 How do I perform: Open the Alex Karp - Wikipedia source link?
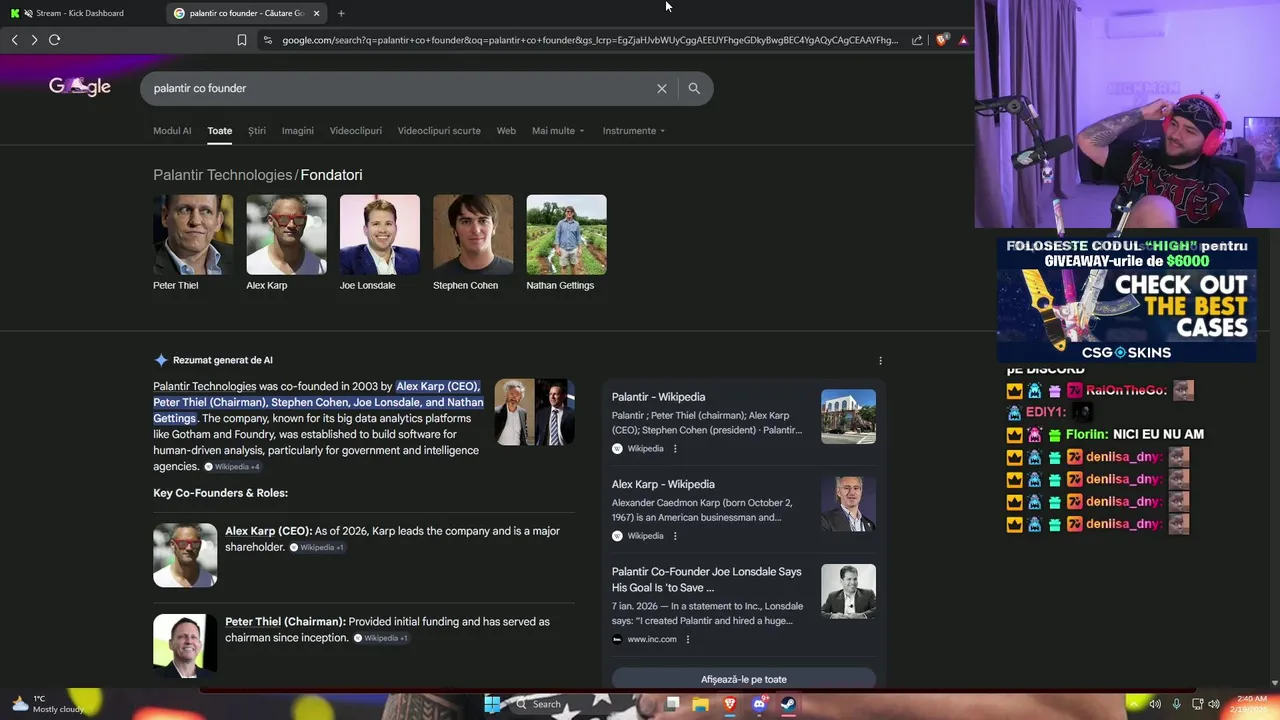point(663,484)
